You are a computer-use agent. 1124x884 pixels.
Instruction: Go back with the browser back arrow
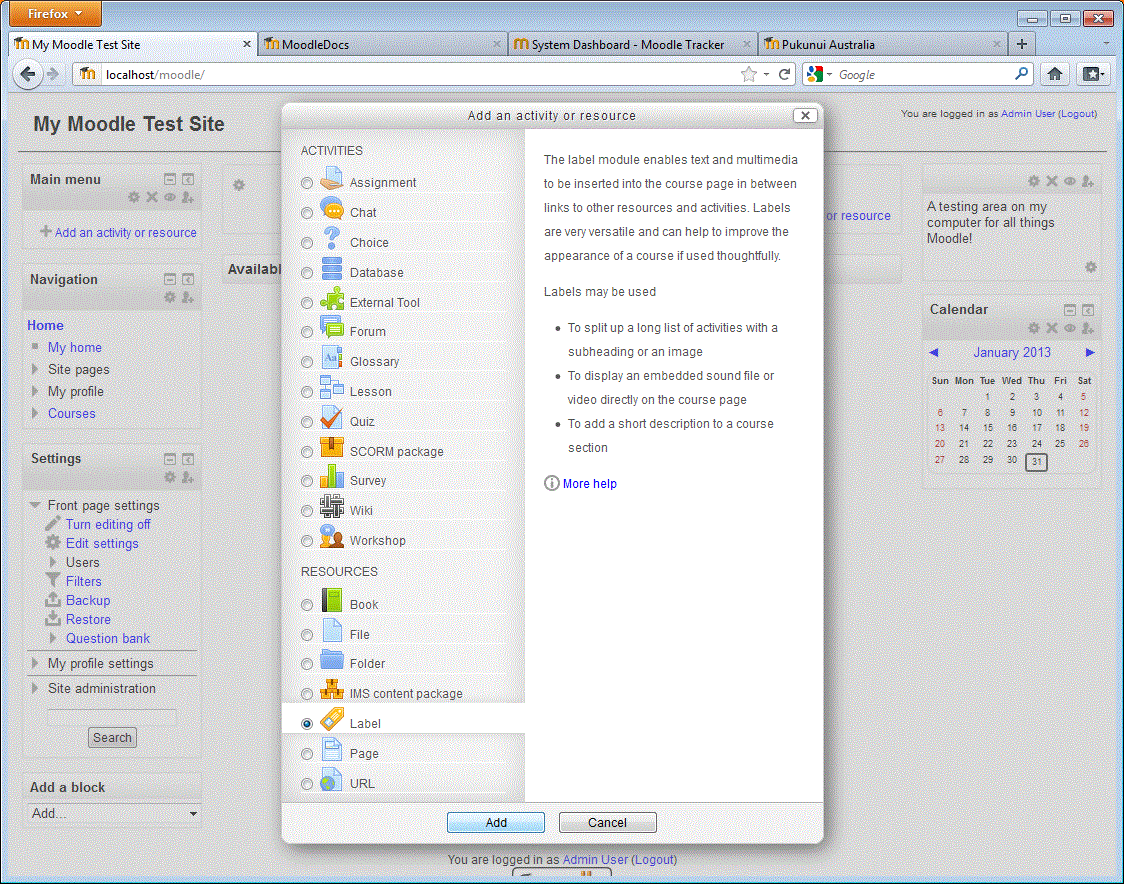click(28, 74)
